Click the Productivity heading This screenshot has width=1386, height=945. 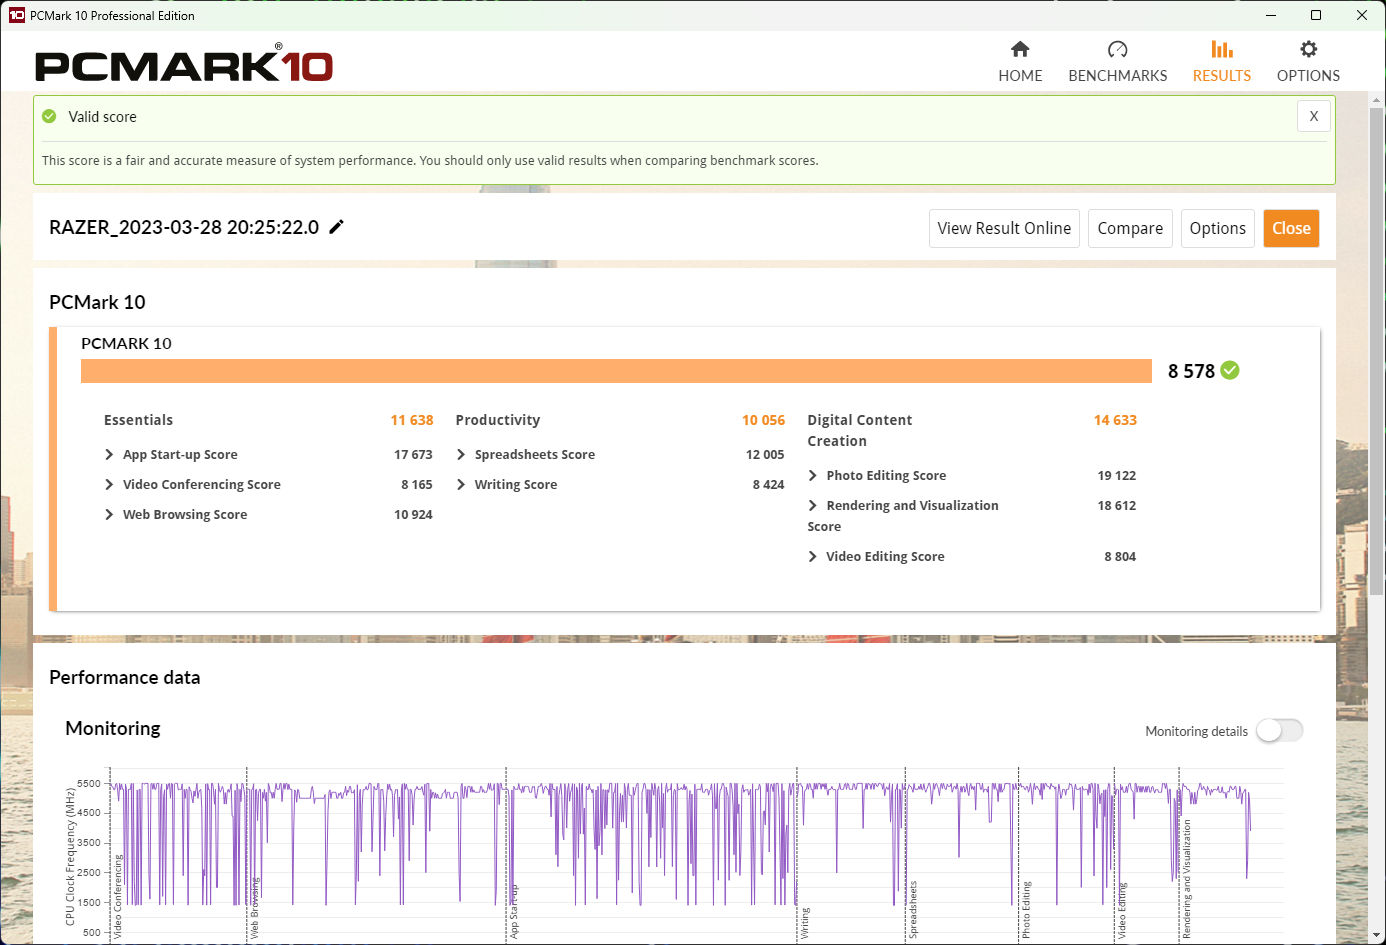497,420
